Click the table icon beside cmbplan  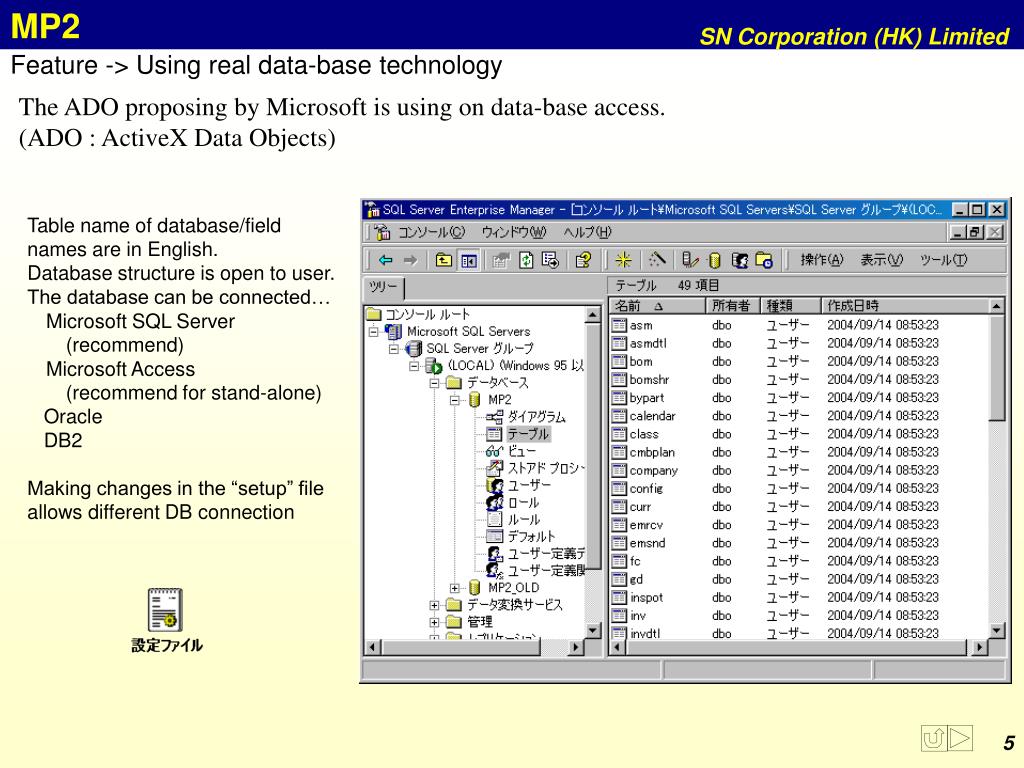pos(619,453)
